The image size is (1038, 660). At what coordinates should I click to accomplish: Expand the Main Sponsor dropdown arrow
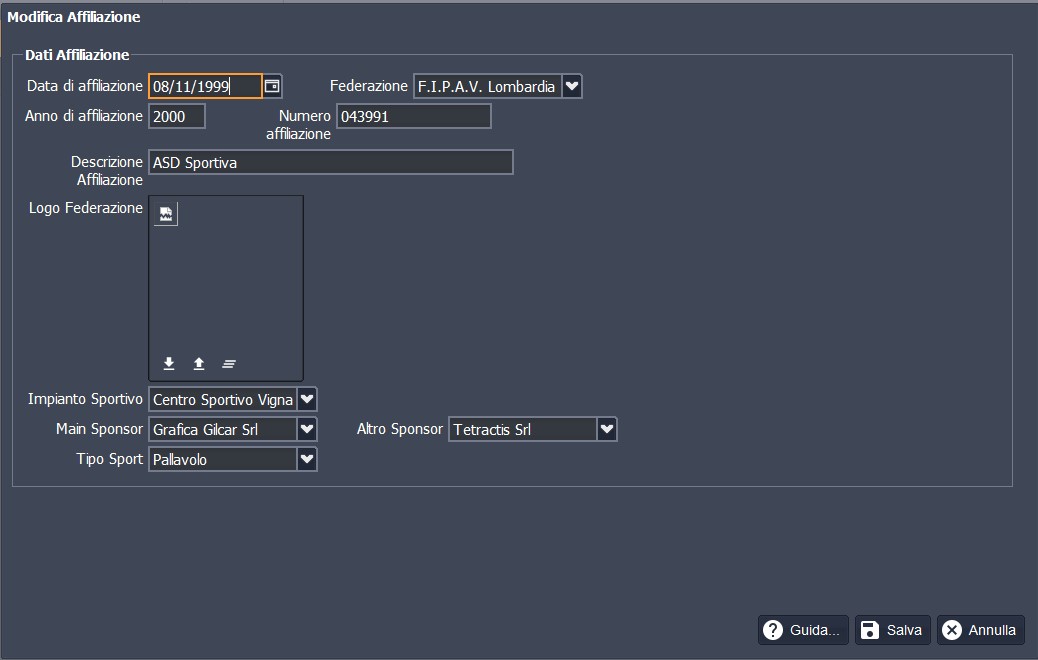point(308,430)
